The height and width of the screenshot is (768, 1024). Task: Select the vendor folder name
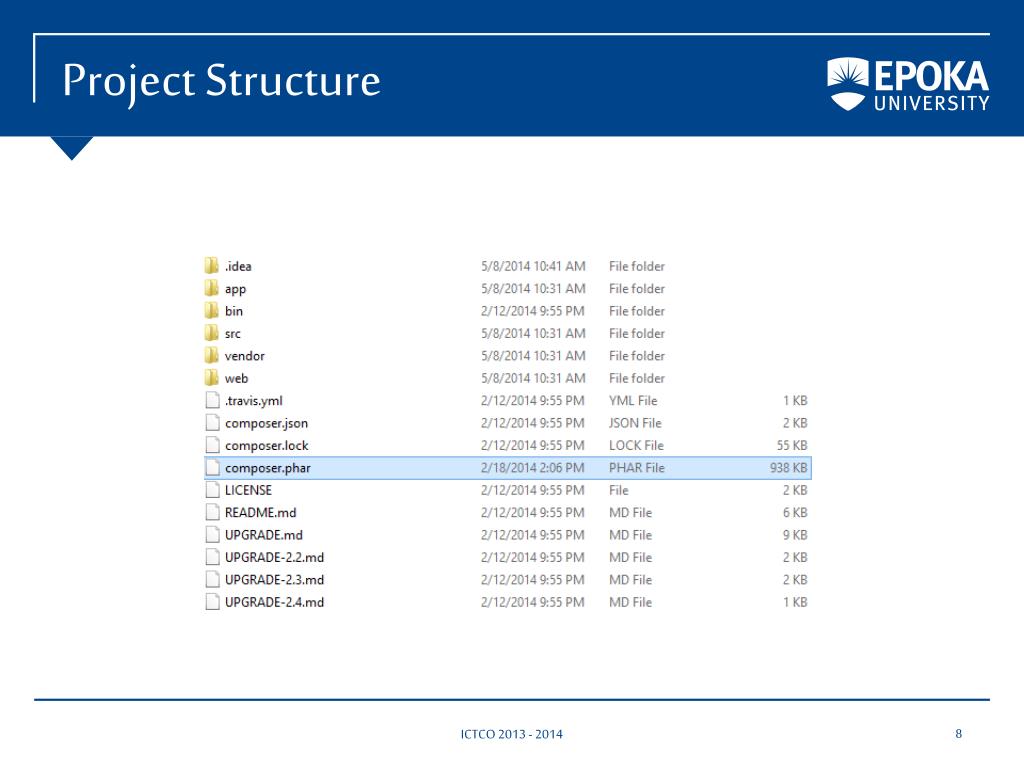(245, 356)
